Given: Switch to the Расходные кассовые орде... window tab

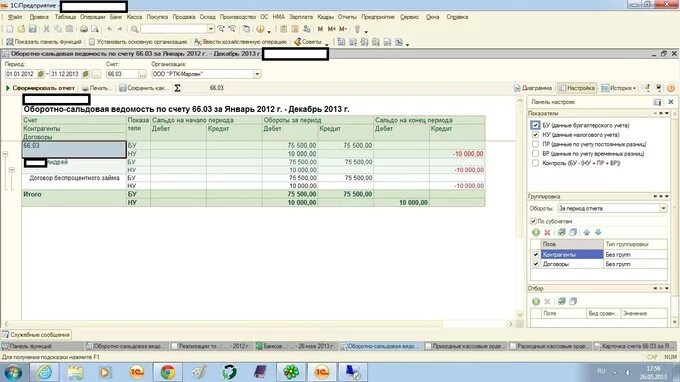Looking at the screenshot, I should point(548,346).
